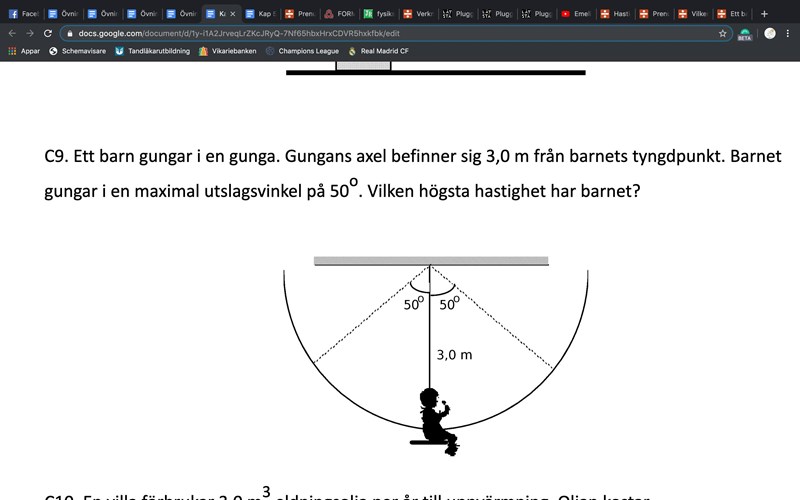Image resolution: width=800 pixels, height=500 pixels.
Task: Open the Real Madrid CF bookmark
Action: click(380, 51)
